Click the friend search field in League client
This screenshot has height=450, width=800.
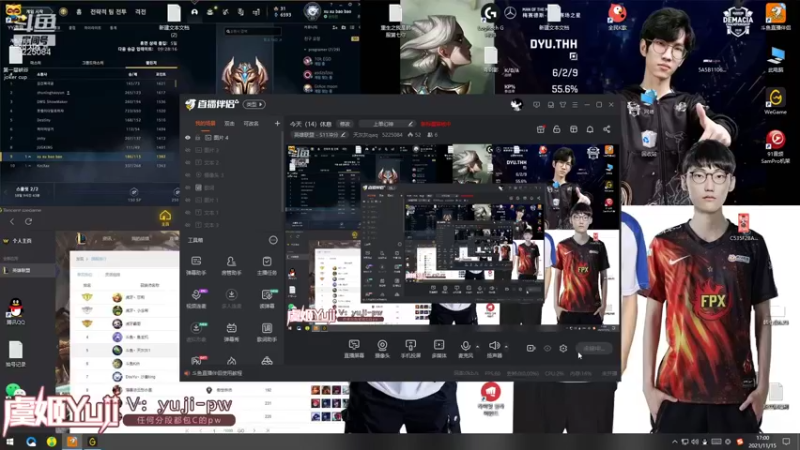[x=253, y=32]
